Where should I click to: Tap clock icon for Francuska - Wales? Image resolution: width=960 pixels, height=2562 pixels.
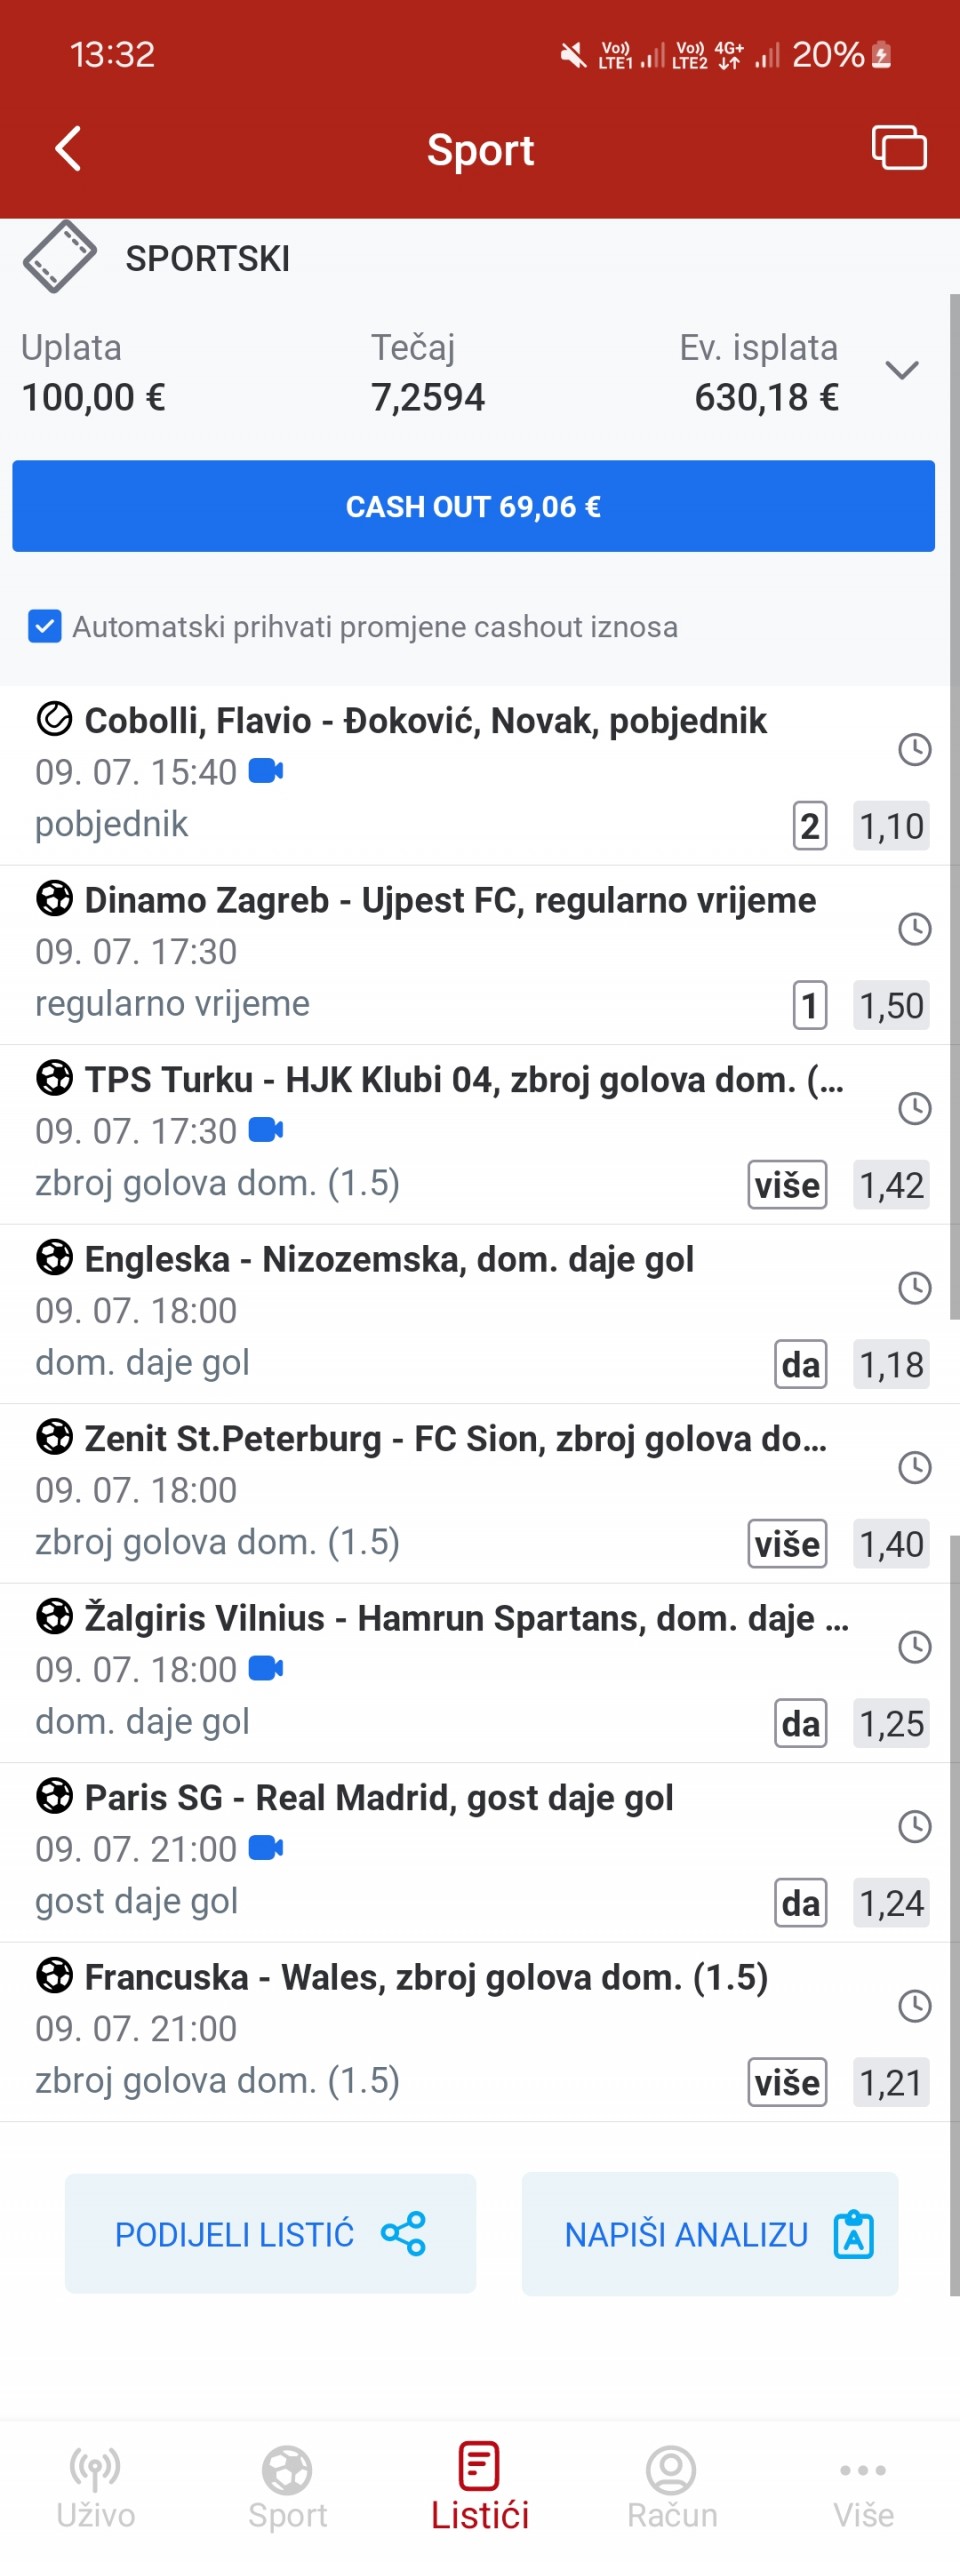[x=914, y=2005]
